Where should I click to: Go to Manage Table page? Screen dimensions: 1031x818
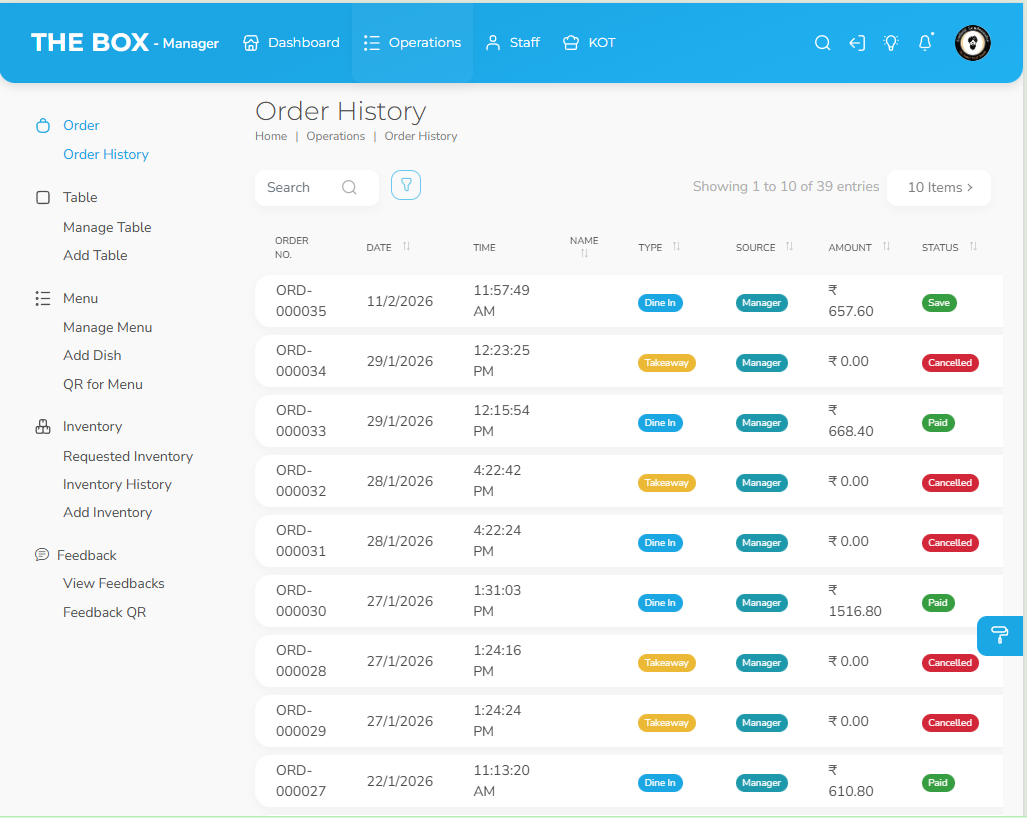pyautogui.click(x=107, y=227)
